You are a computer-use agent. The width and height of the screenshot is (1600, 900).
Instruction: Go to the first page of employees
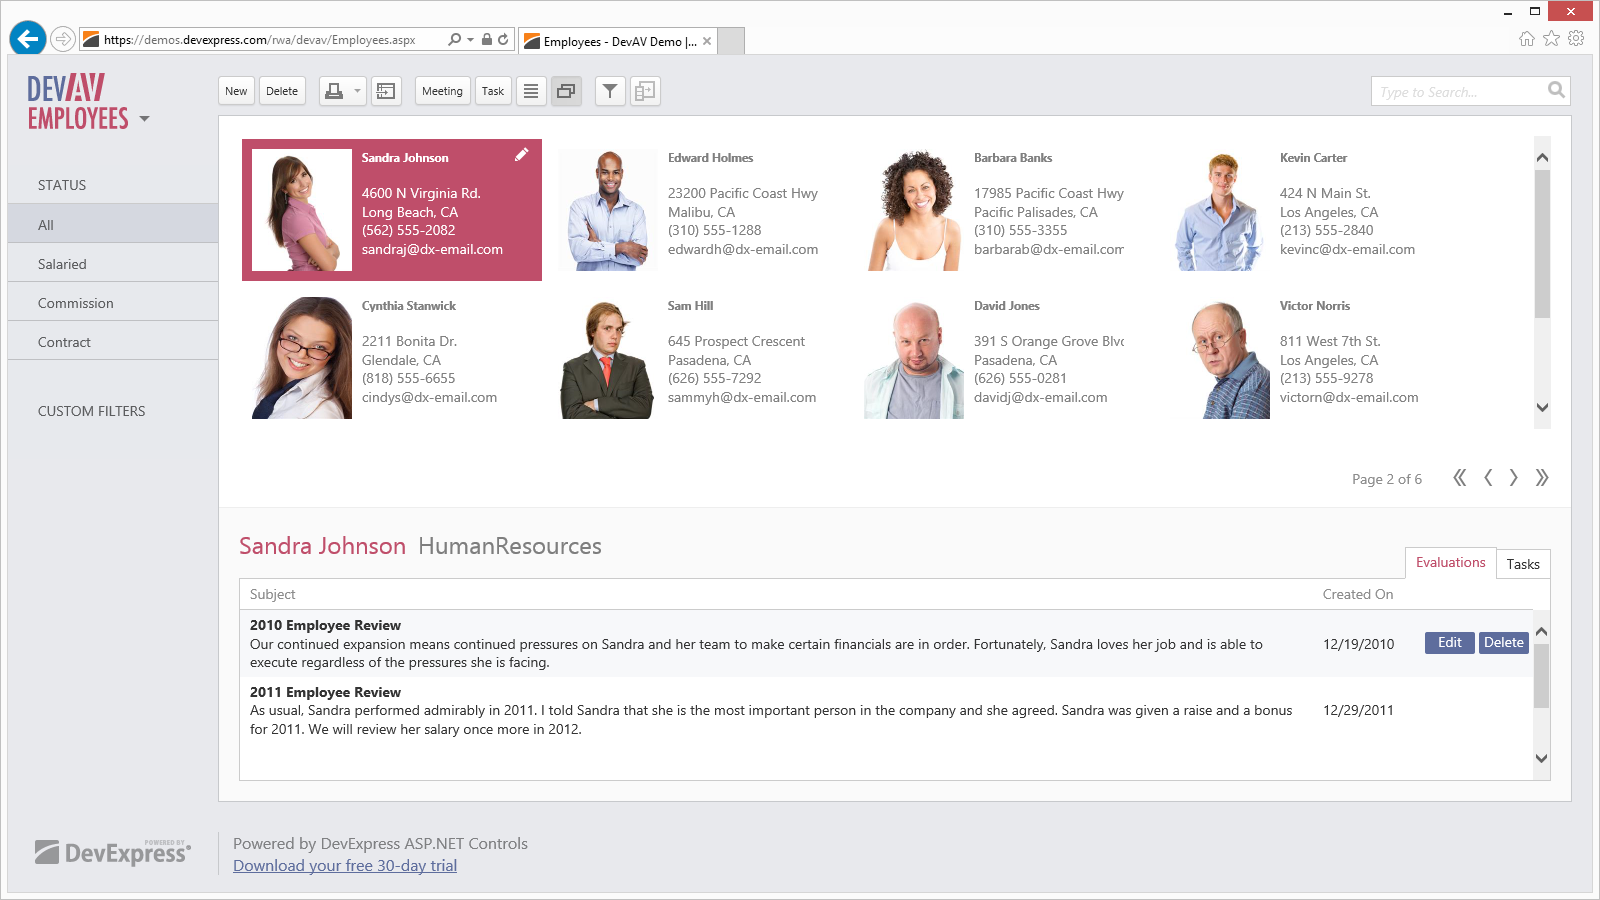1460,478
